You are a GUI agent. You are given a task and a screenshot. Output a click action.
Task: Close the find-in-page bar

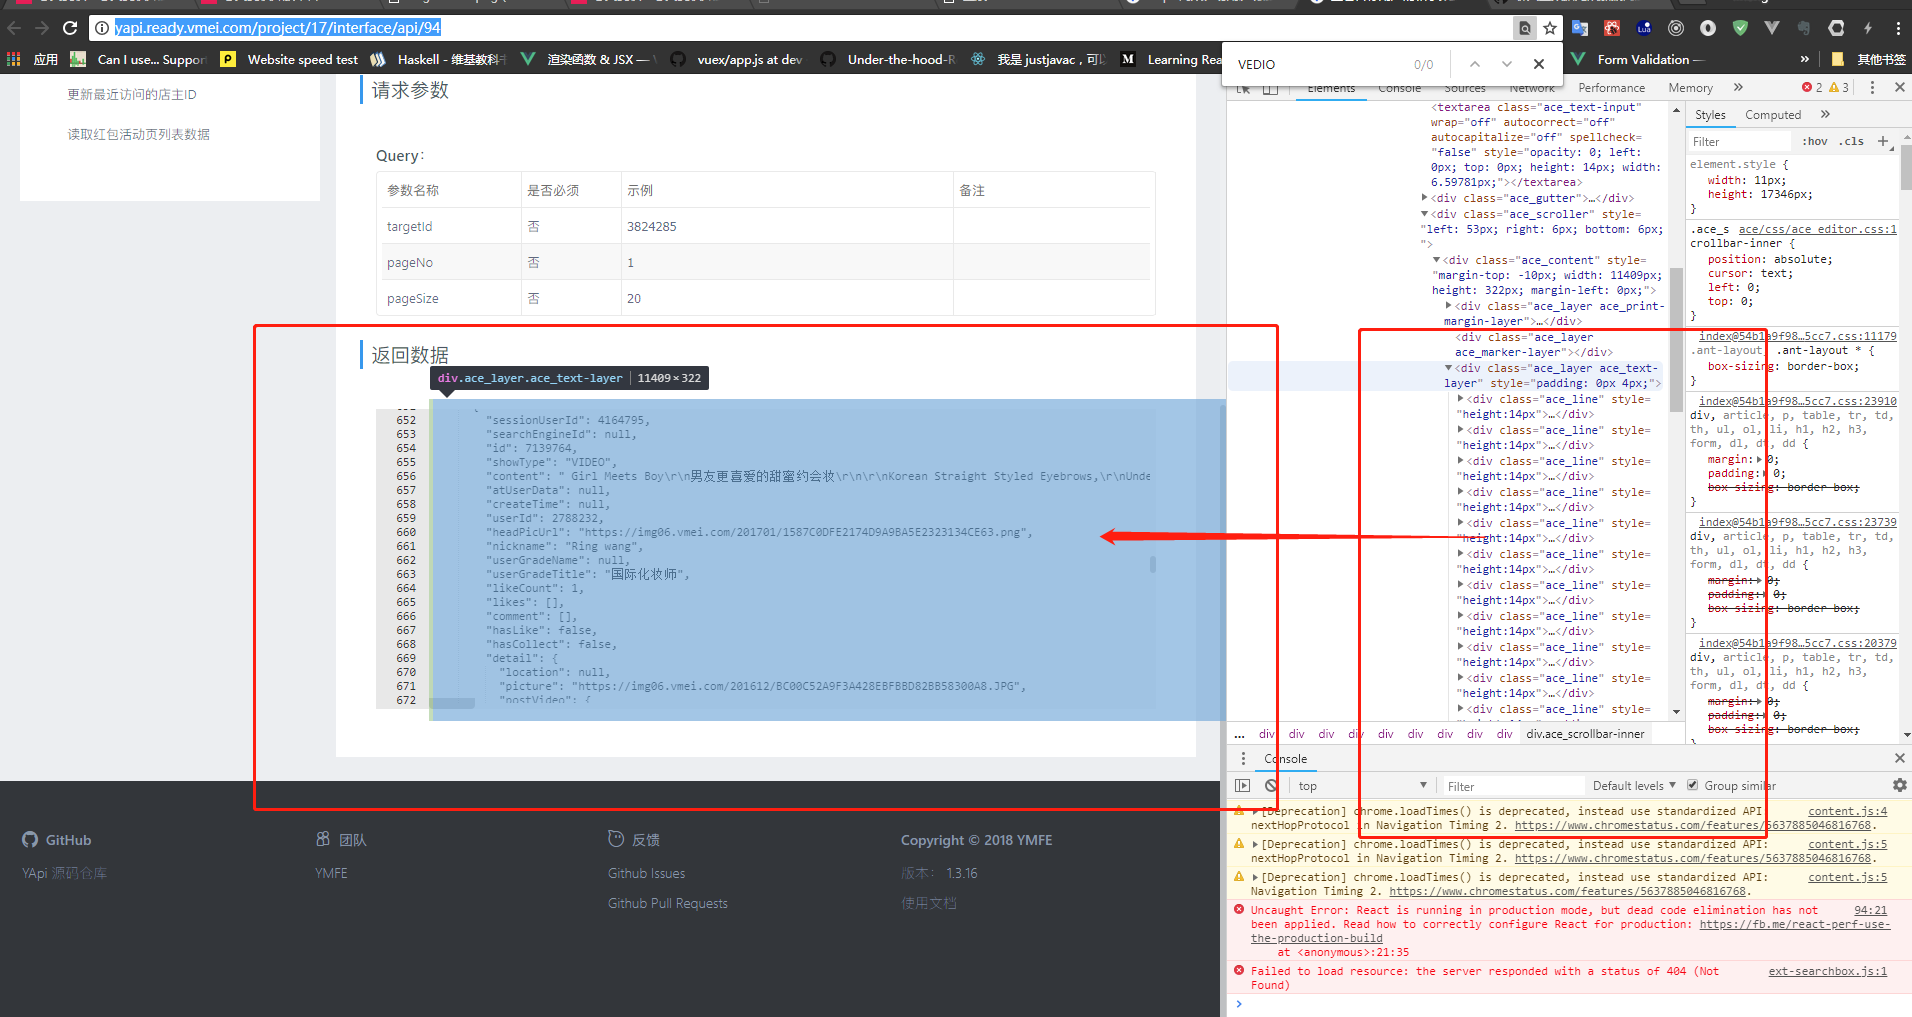[x=1539, y=64]
